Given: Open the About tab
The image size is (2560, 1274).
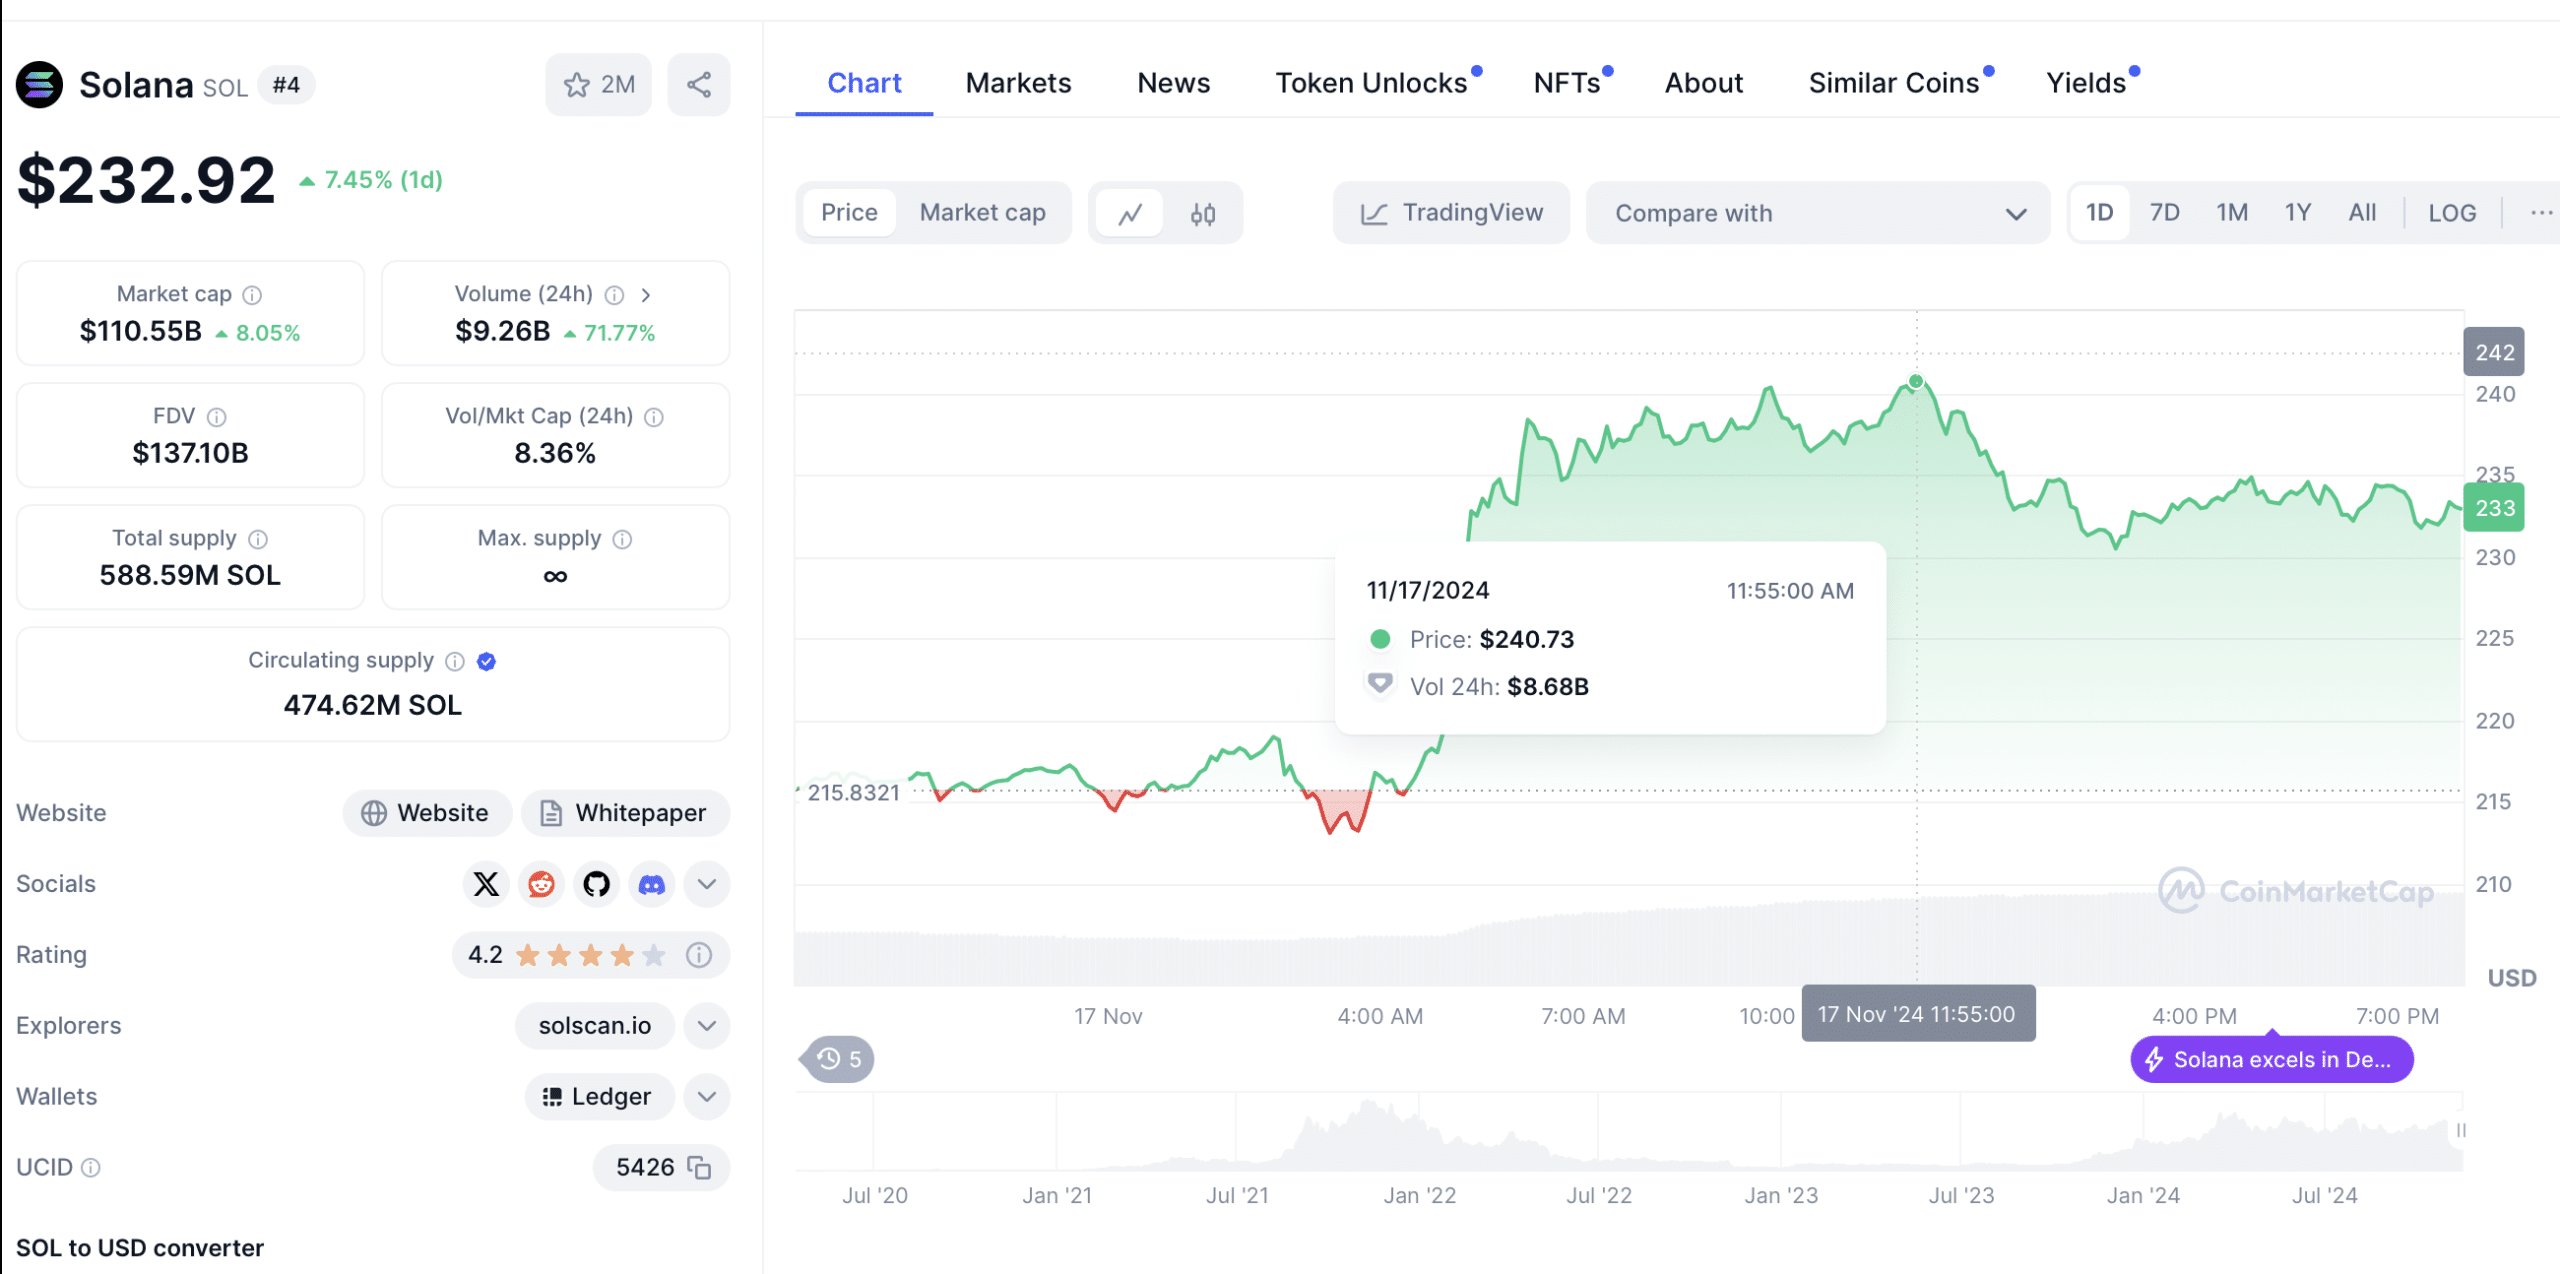Looking at the screenshot, I should tap(1703, 83).
